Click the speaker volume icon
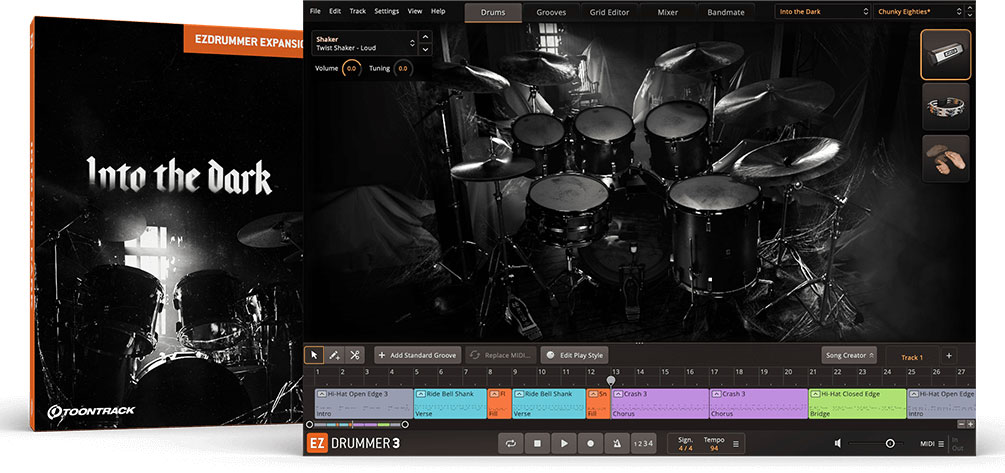The image size is (1005, 473). point(838,444)
